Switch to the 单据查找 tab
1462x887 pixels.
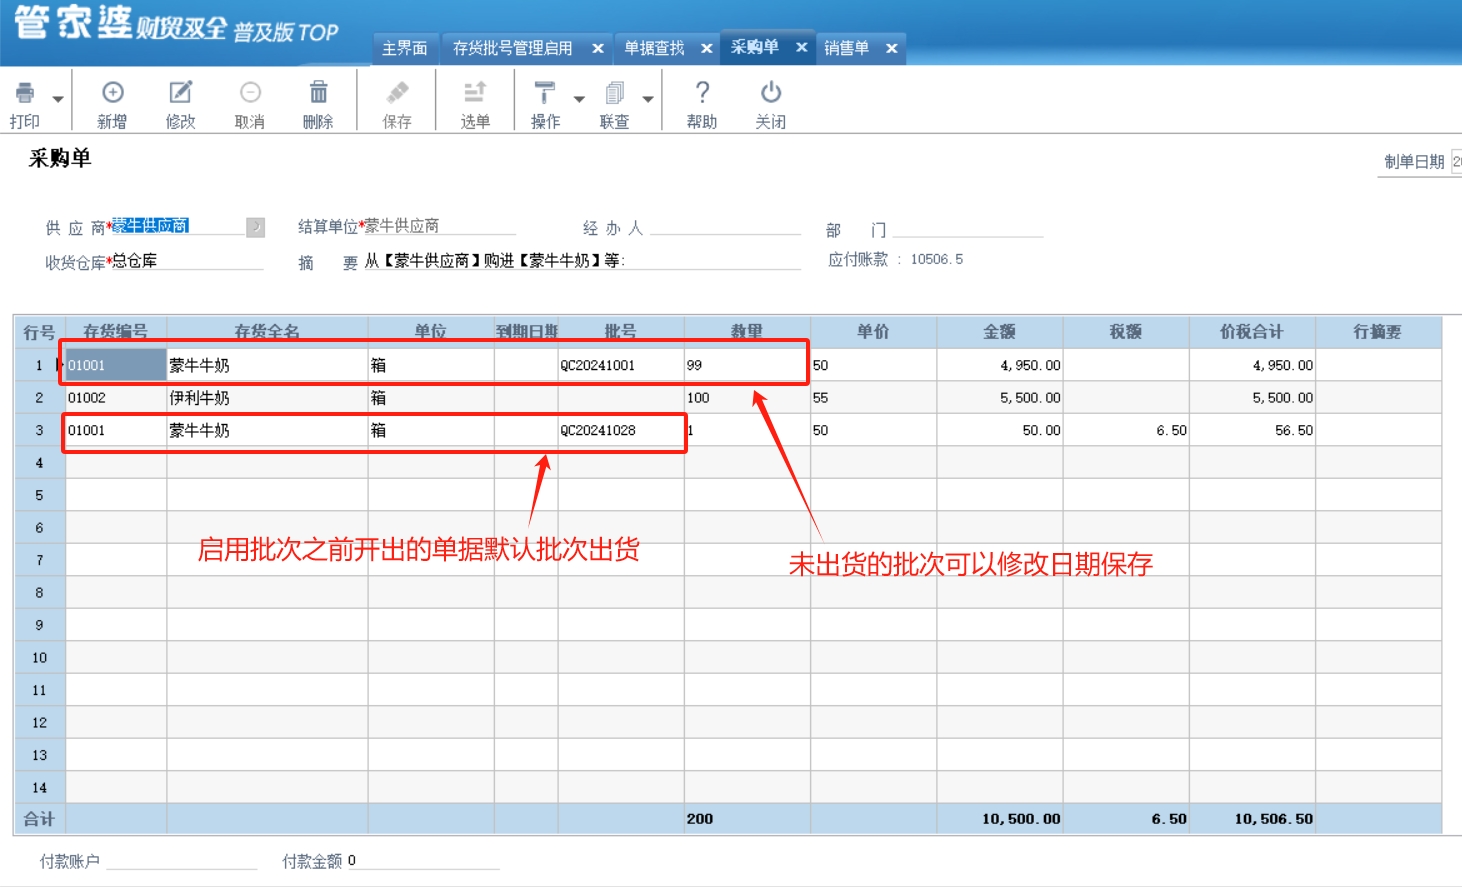point(655,48)
